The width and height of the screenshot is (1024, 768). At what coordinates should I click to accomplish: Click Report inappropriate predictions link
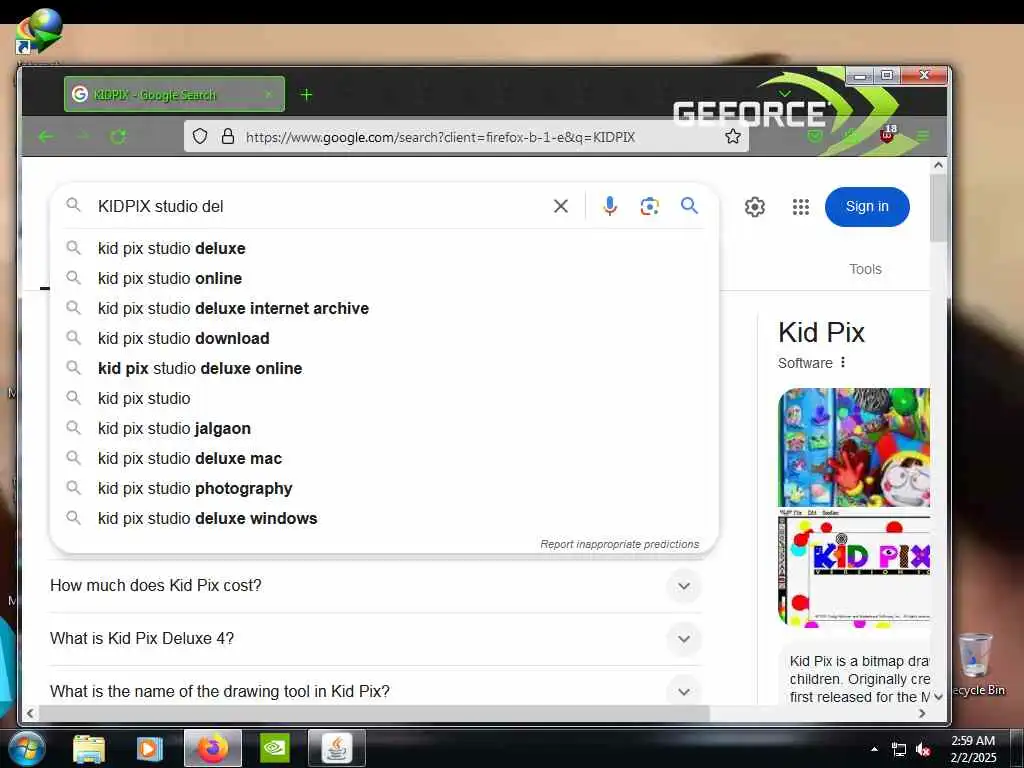tap(619, 544)
